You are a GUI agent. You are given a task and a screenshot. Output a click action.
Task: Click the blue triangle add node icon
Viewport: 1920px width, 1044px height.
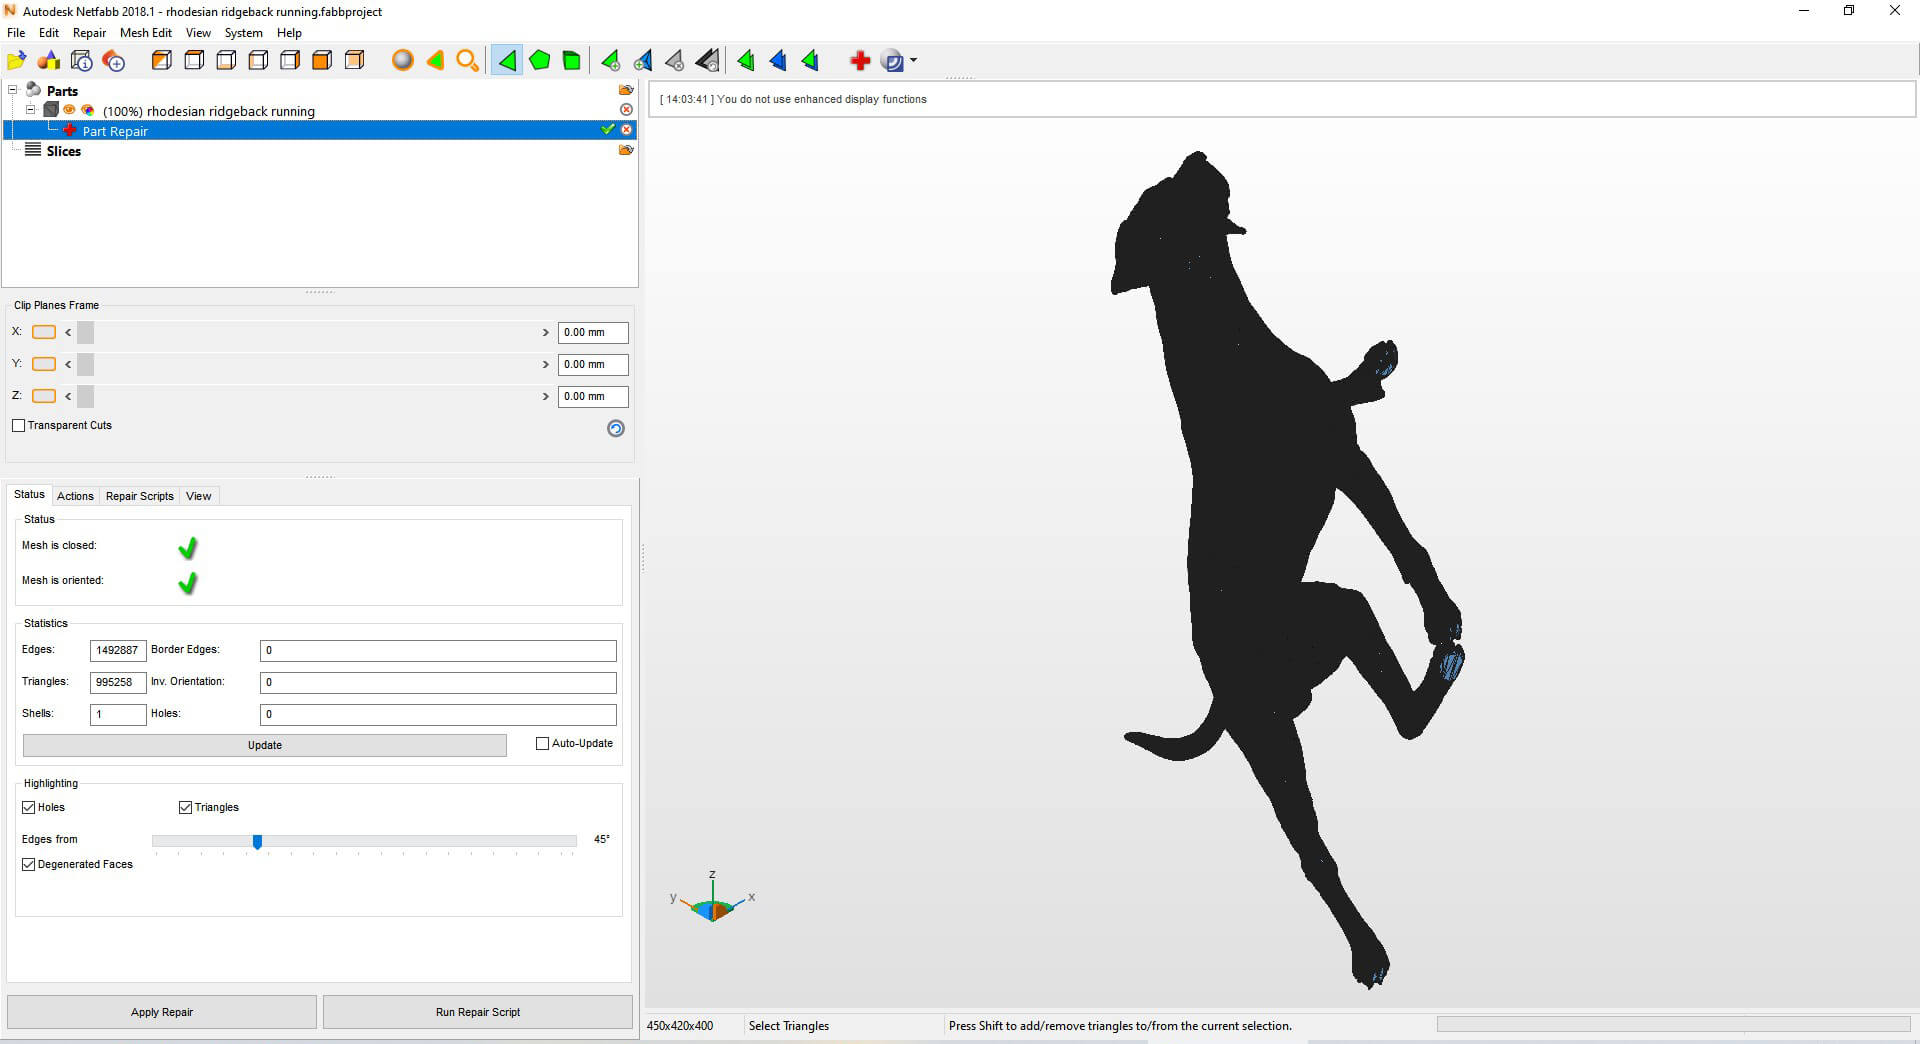point(642,61)
